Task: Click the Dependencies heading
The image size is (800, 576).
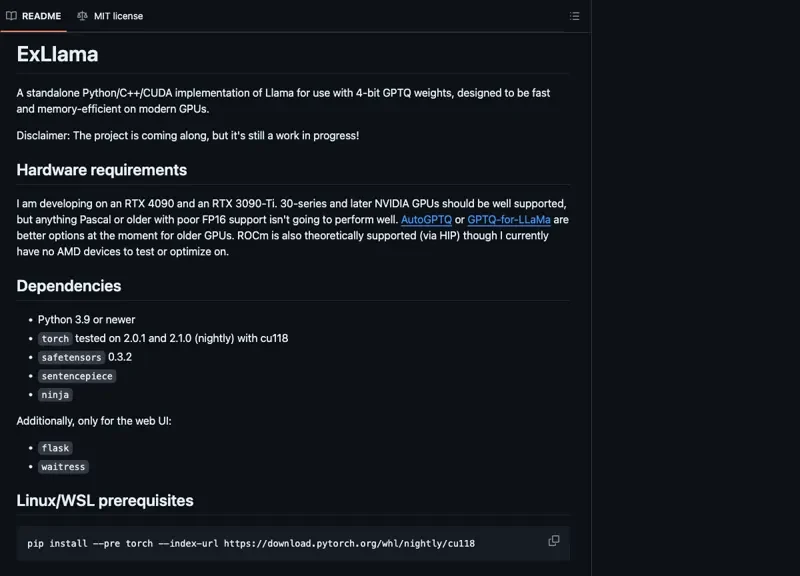Action: [68, 286]
